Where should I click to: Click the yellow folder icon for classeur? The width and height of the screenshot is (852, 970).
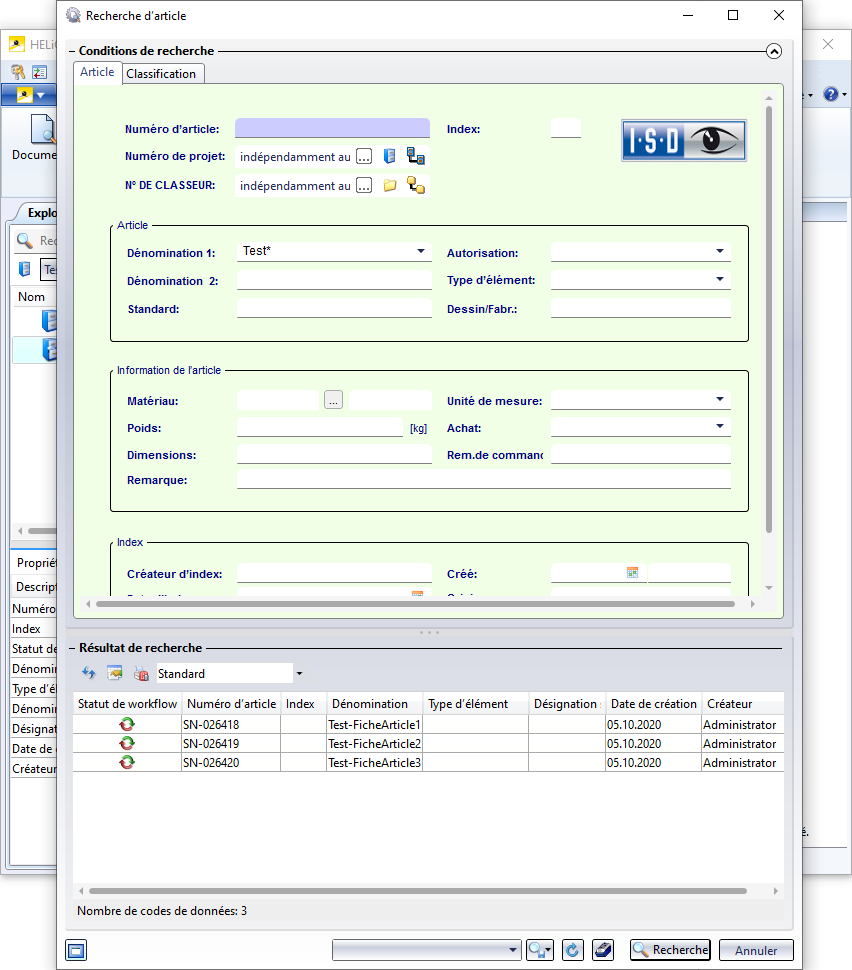click(389, 186)
